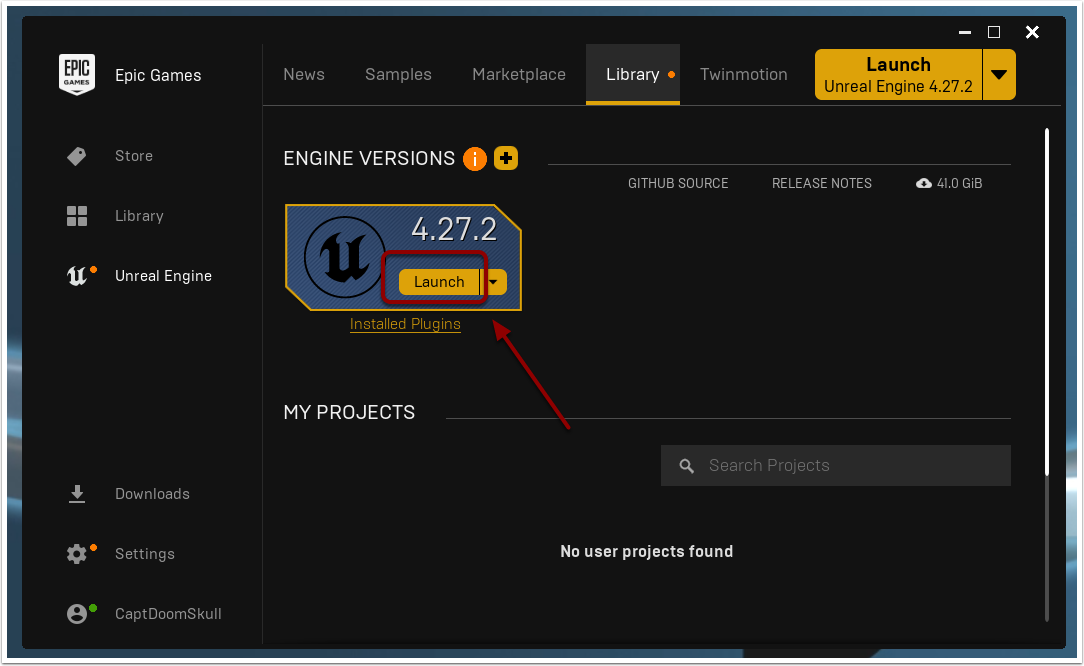This screenshot has height=666, width=1084.
Task: Click the vertical scrollbar on the right
Action: [x=1047, y=302]
